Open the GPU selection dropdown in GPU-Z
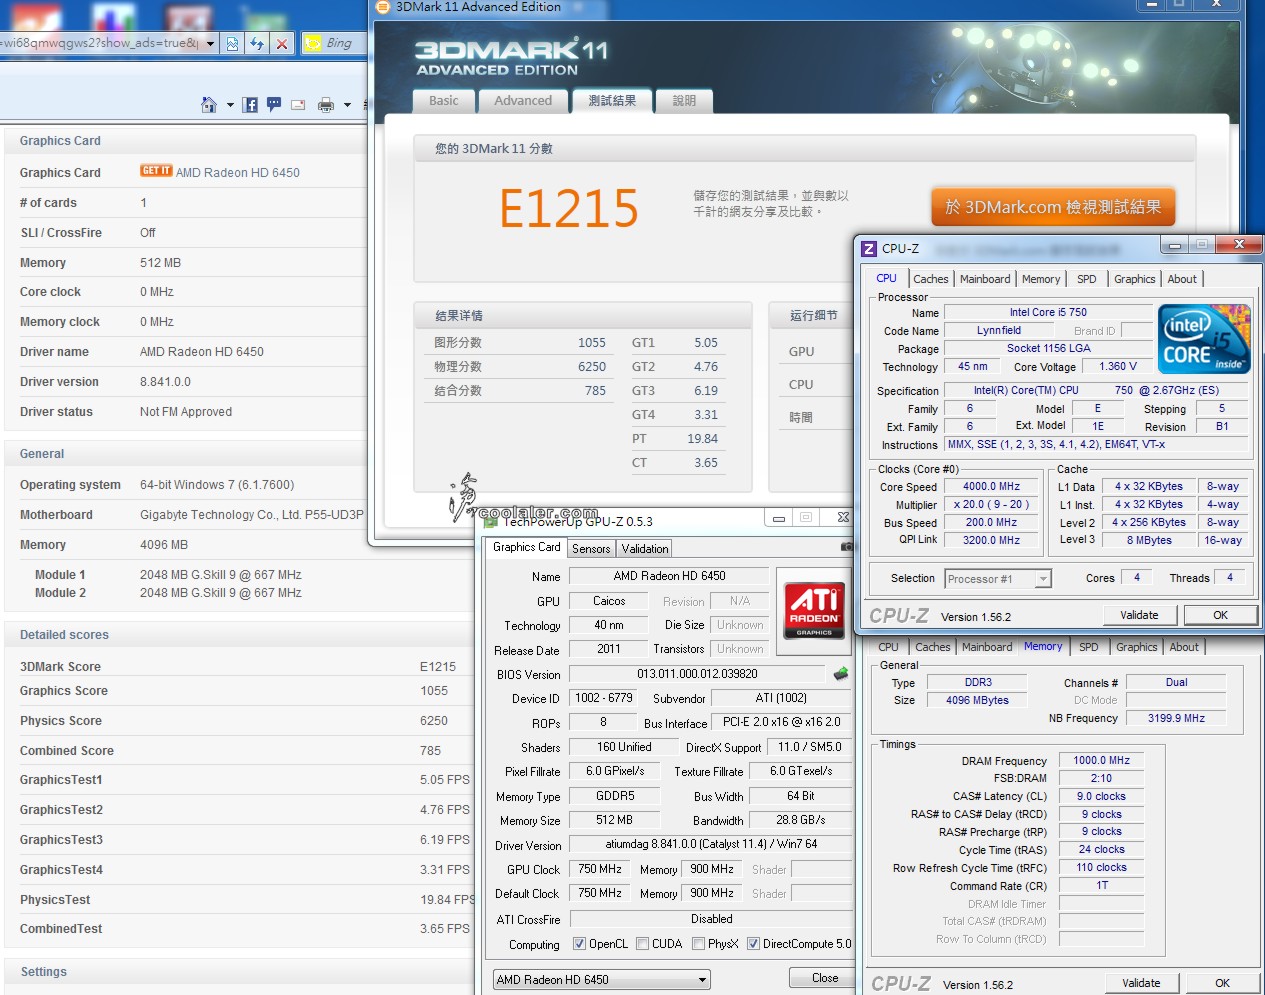 pos(602,980)
